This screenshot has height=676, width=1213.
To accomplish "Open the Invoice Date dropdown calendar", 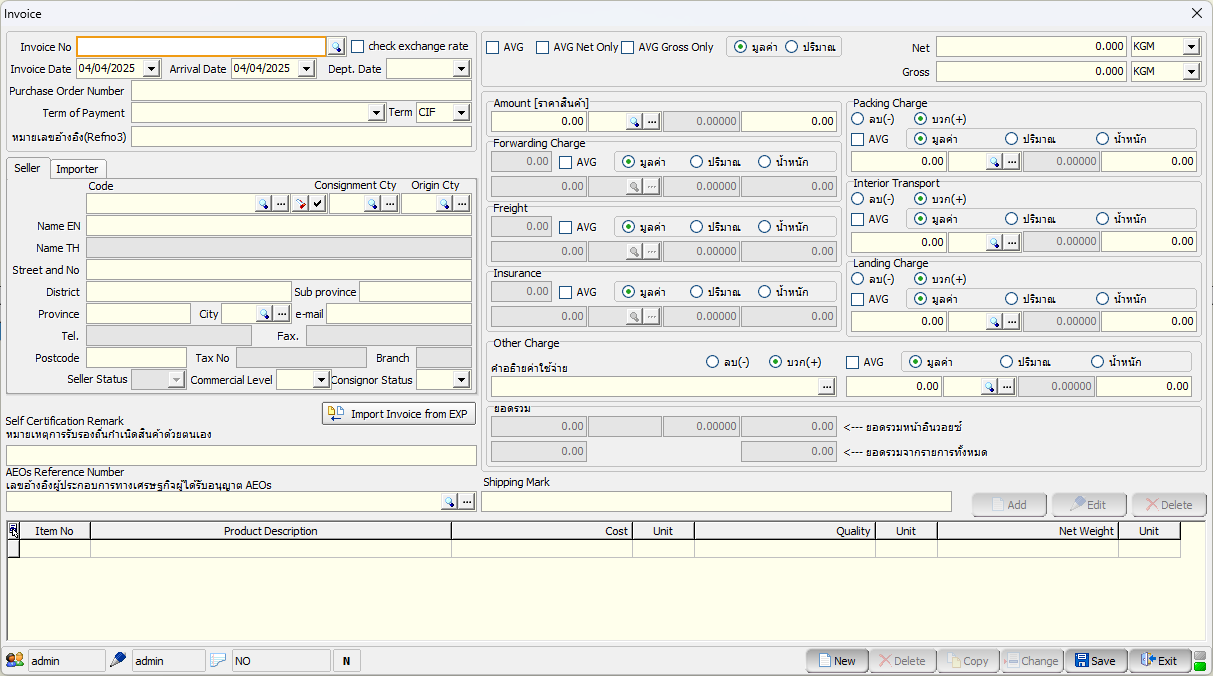I will pos(151,69).
